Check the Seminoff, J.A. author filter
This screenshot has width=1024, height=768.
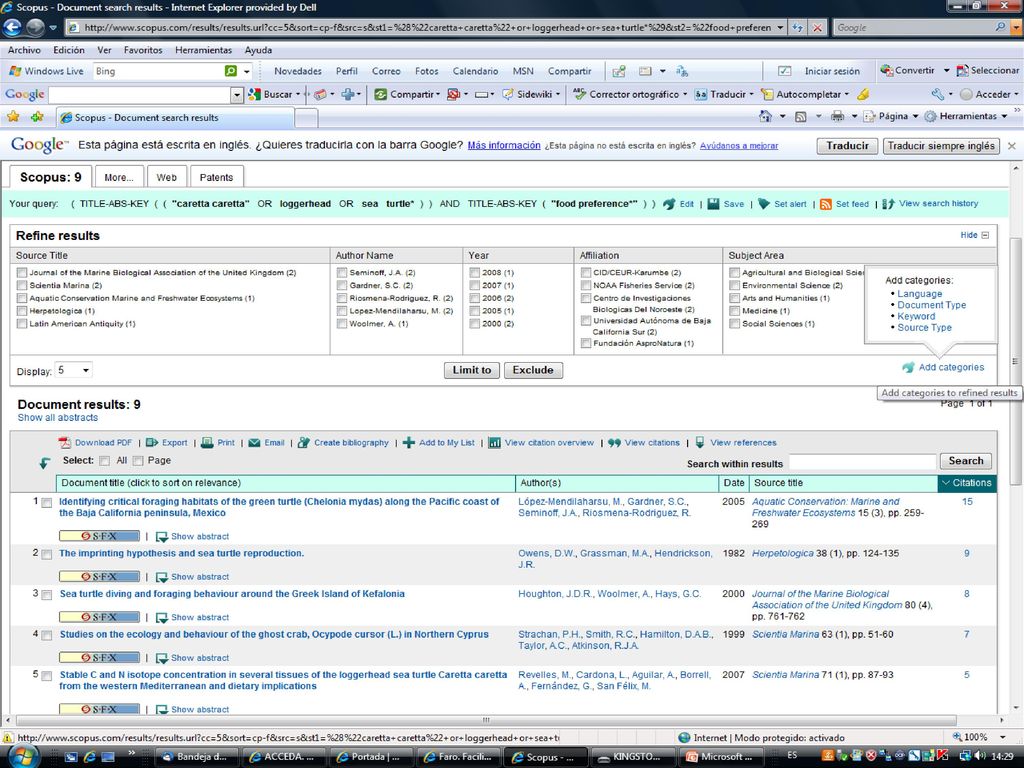(x=342, y=272)
